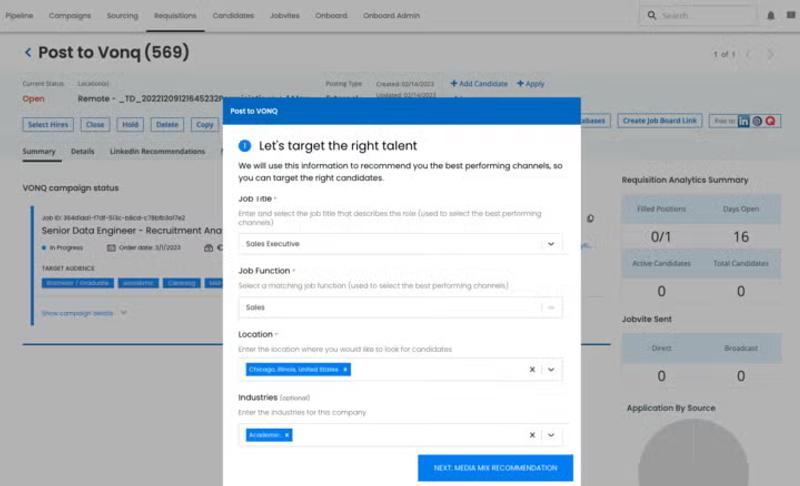This screenshot has height=486, width=800.
Task: Click the Create Job Board Link button
Action: click(x=660, y=121)
